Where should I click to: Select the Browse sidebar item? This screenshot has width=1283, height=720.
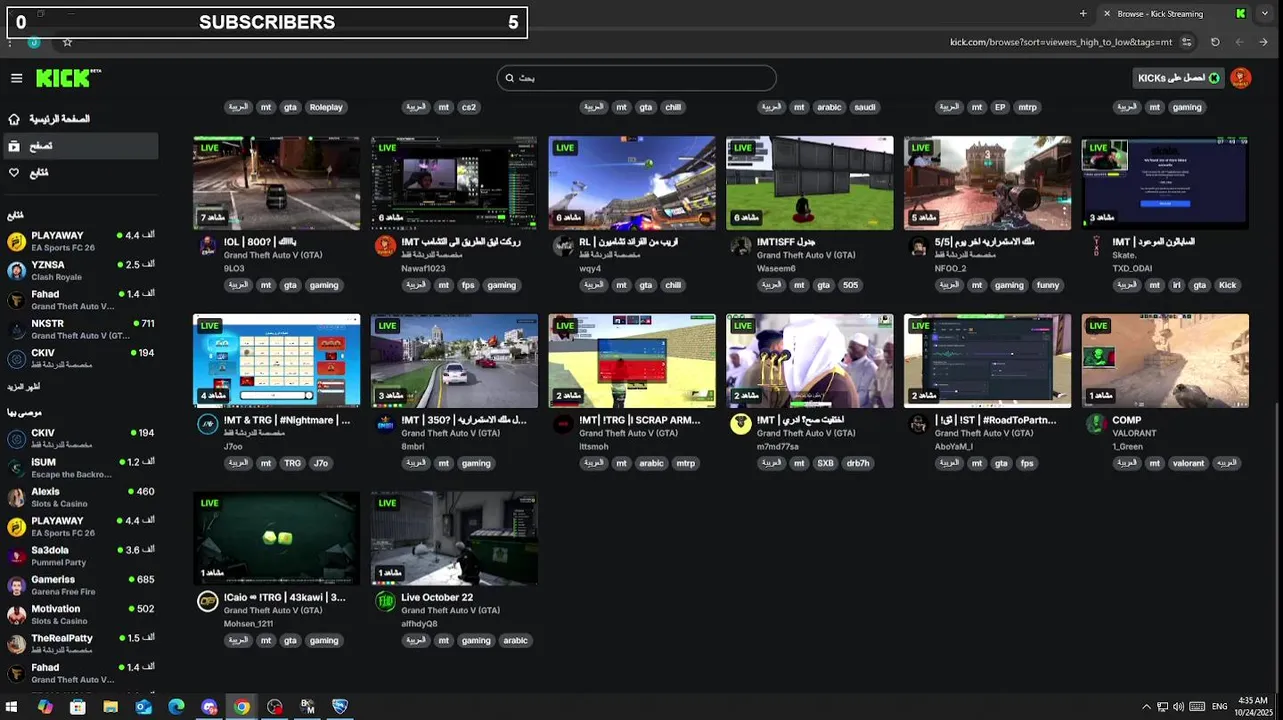point(80,146)
